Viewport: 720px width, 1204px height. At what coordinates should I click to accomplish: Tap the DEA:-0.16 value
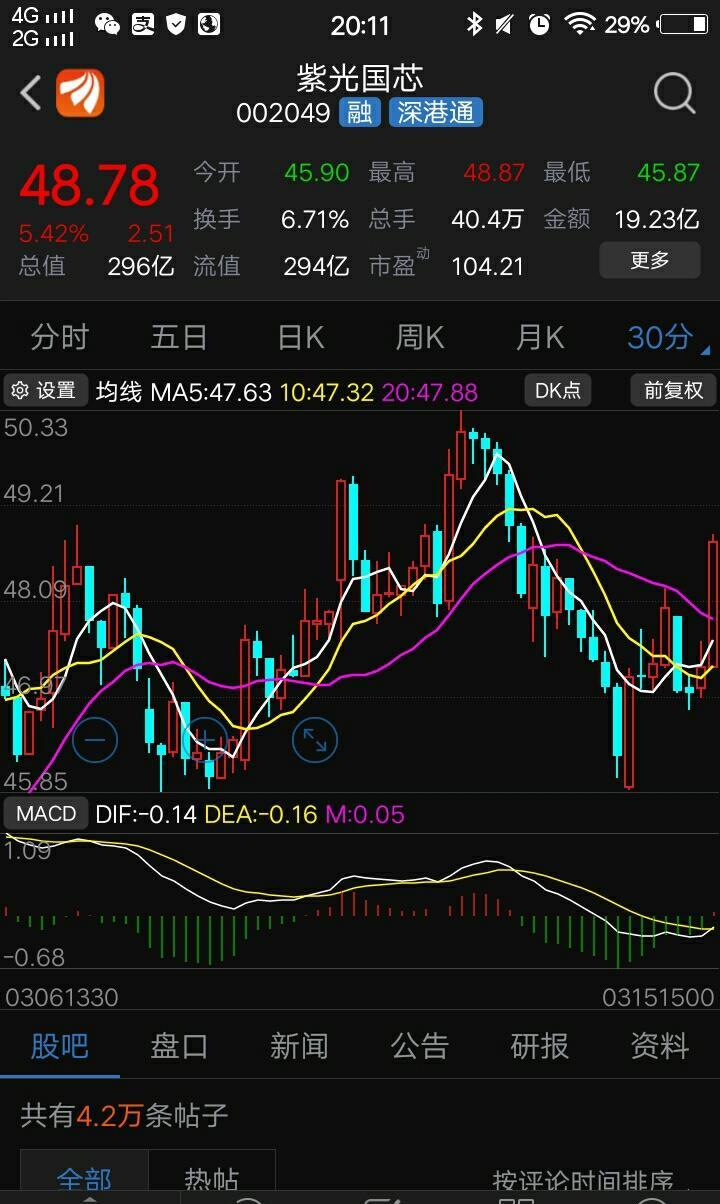pyautogui.click(x=261, y=815)
